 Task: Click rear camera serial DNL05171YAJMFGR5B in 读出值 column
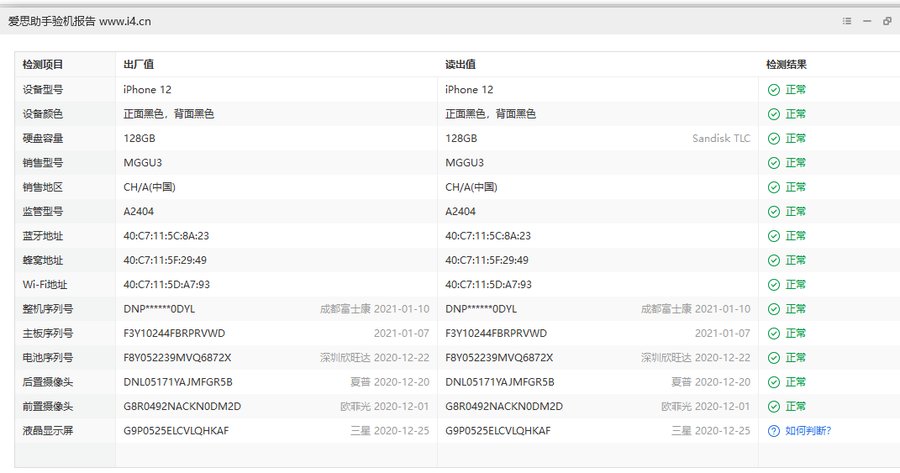coord(500,382)
